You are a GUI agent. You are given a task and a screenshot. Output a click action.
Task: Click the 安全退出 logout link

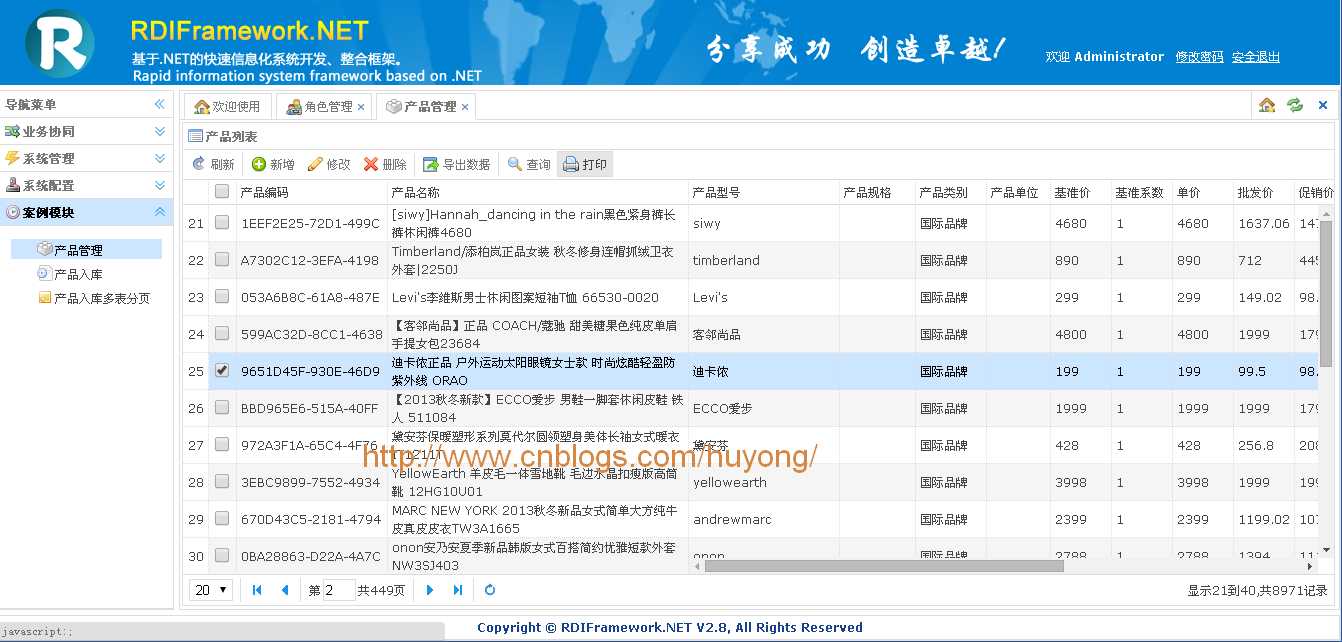(x=1256, y=57)
